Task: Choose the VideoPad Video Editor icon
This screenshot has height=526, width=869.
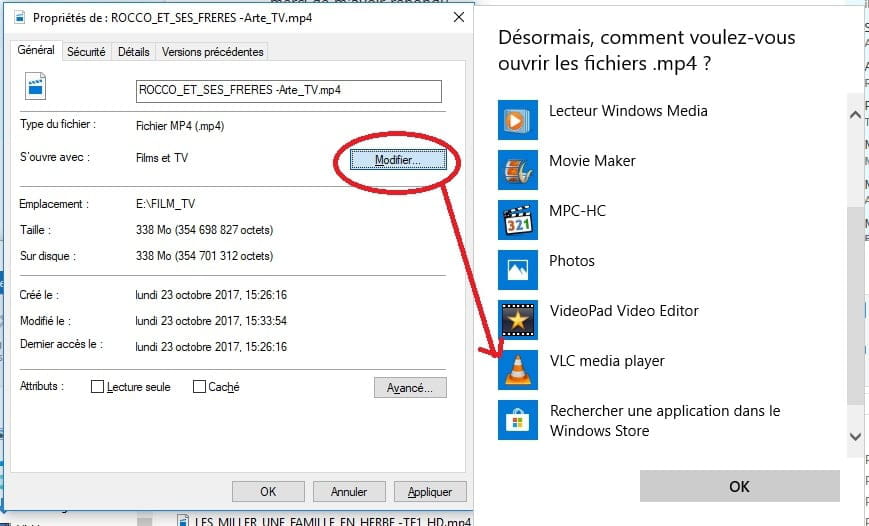Action: point(518,320)
